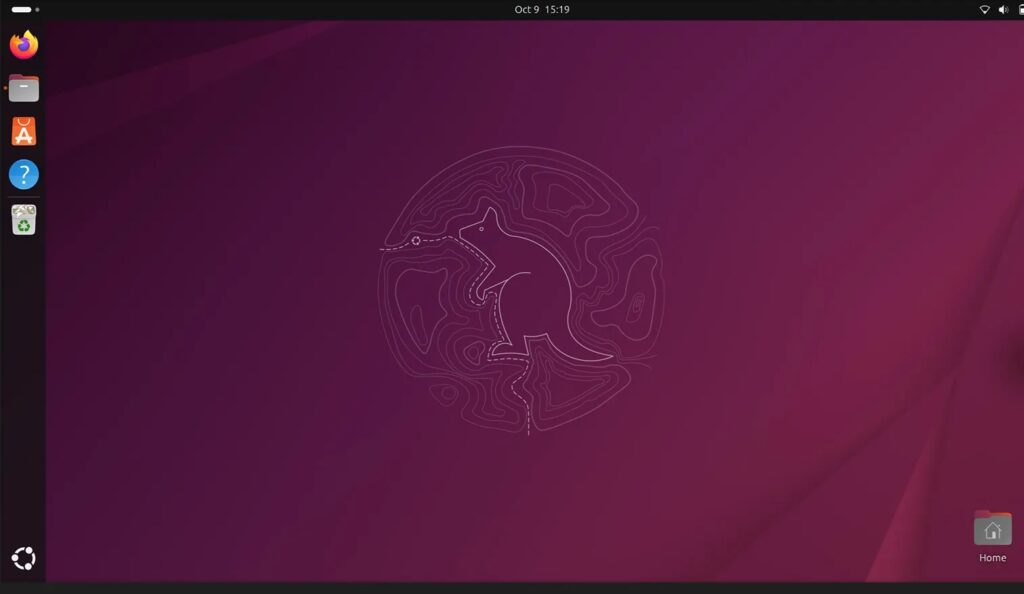Switch to the second workspace dot
The width and height of the screenshot is (1024, 594).
[38, 10]
